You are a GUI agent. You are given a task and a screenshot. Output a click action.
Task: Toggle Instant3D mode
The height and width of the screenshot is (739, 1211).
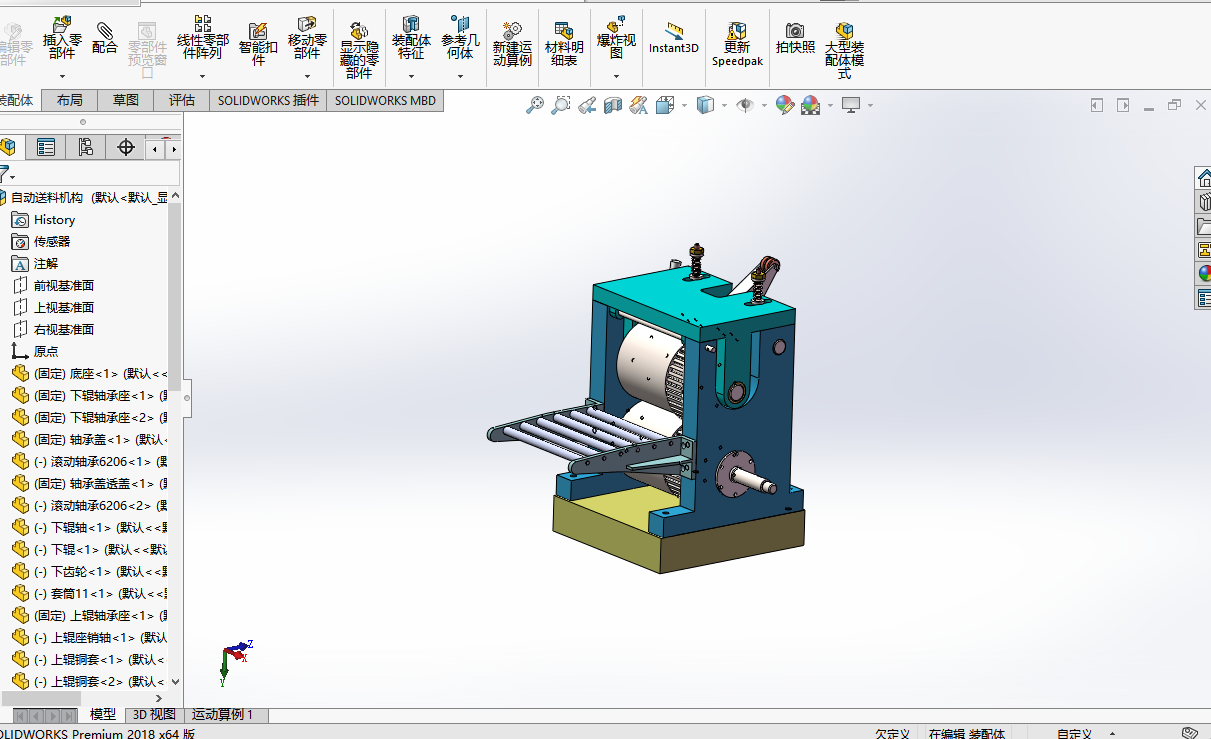674,38
